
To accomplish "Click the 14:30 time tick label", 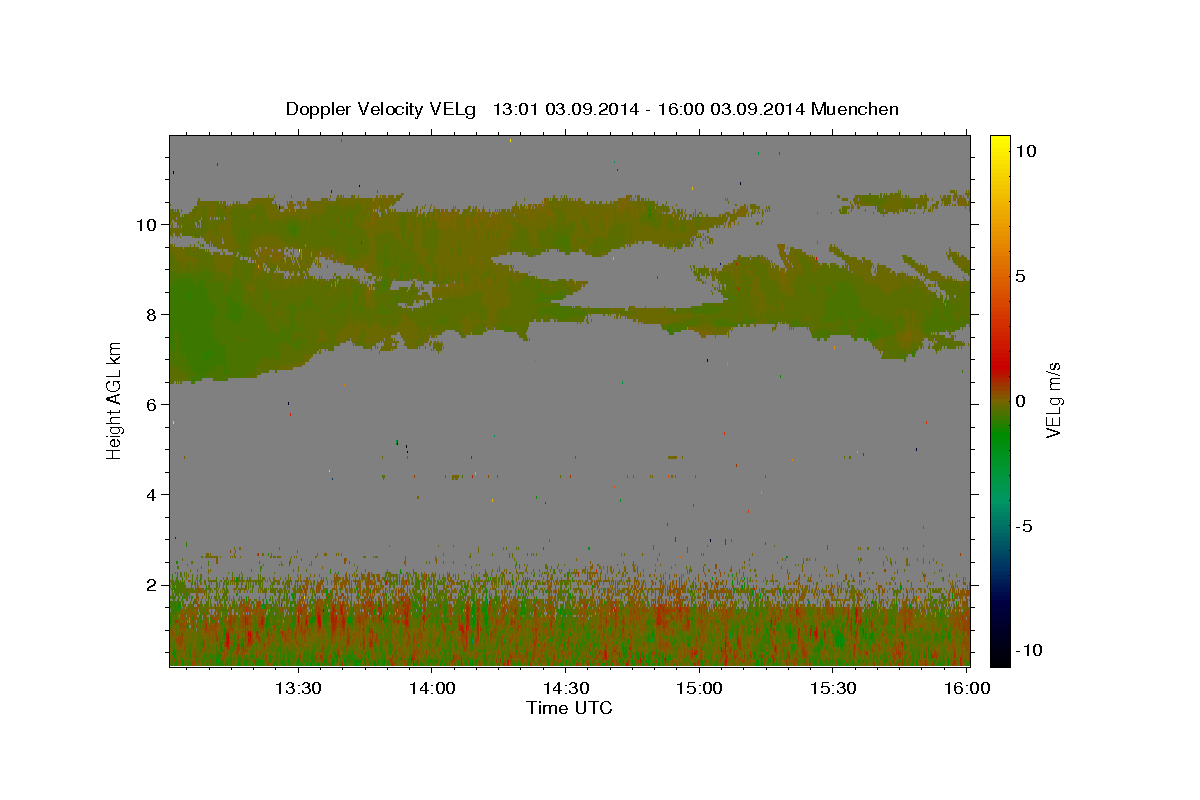I will click(565, 688).
